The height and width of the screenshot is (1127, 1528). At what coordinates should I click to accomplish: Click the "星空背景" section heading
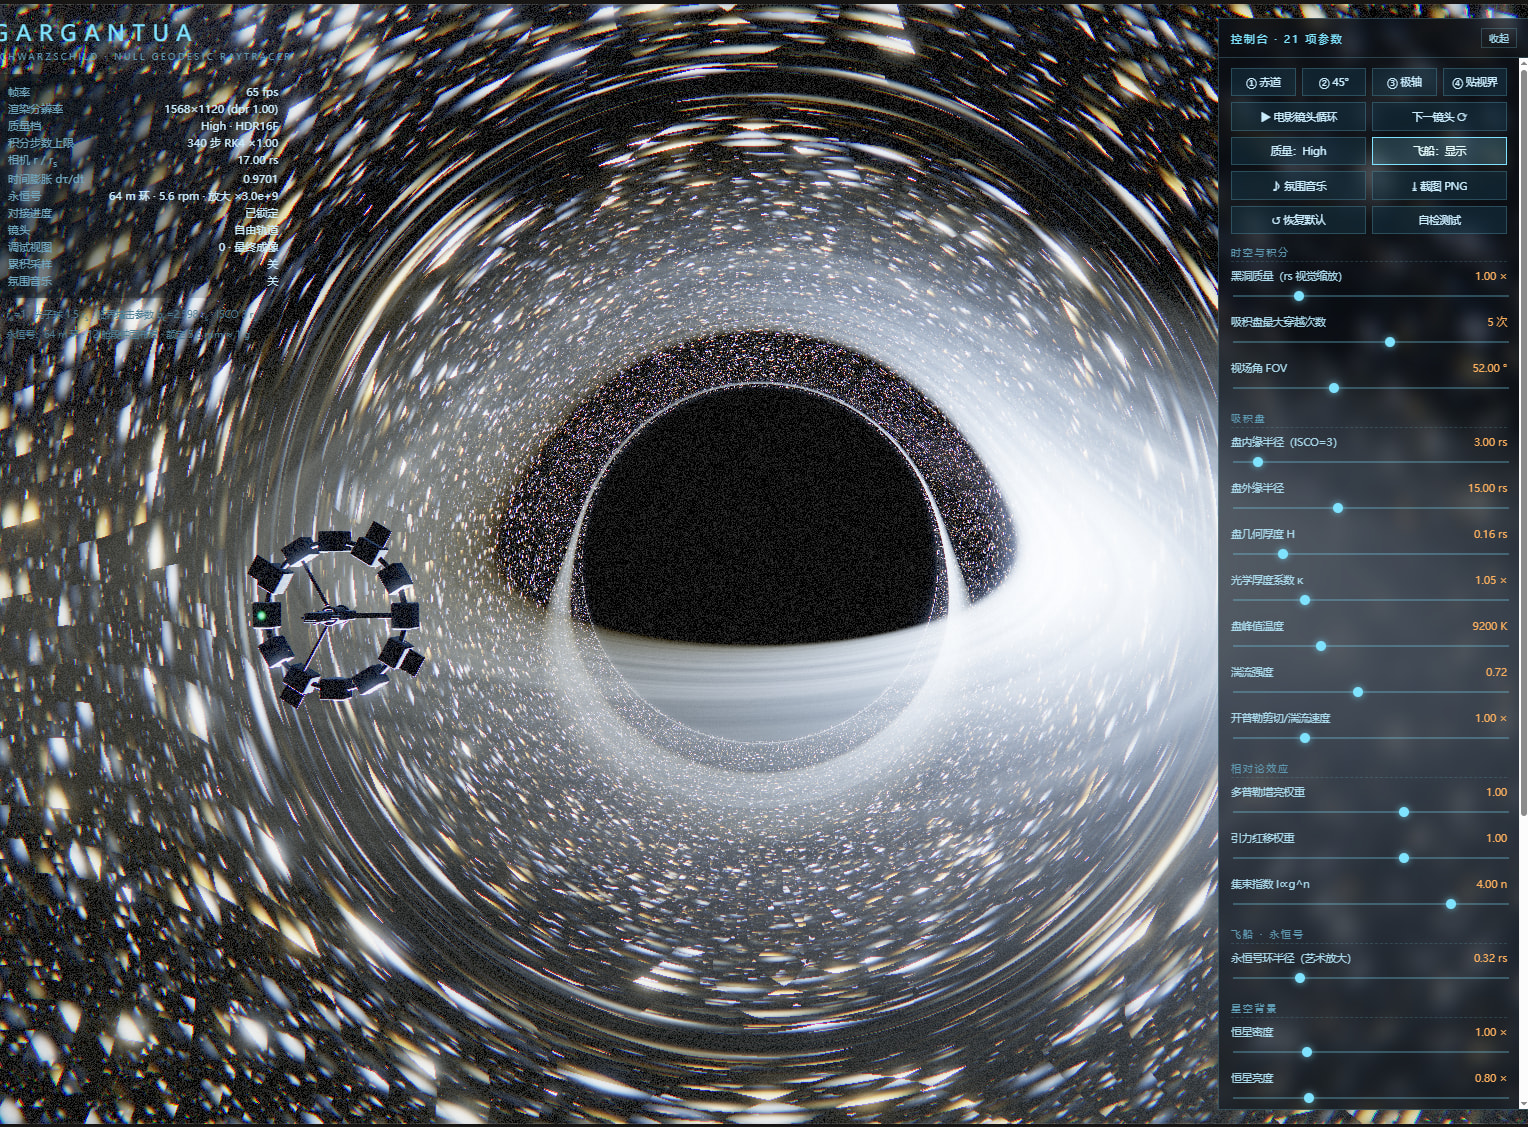(x=1253, y=1009)
